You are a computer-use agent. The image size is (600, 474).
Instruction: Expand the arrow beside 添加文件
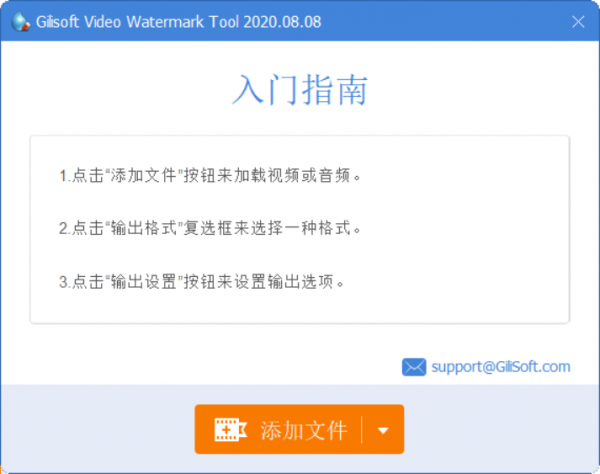pos(383,430)
